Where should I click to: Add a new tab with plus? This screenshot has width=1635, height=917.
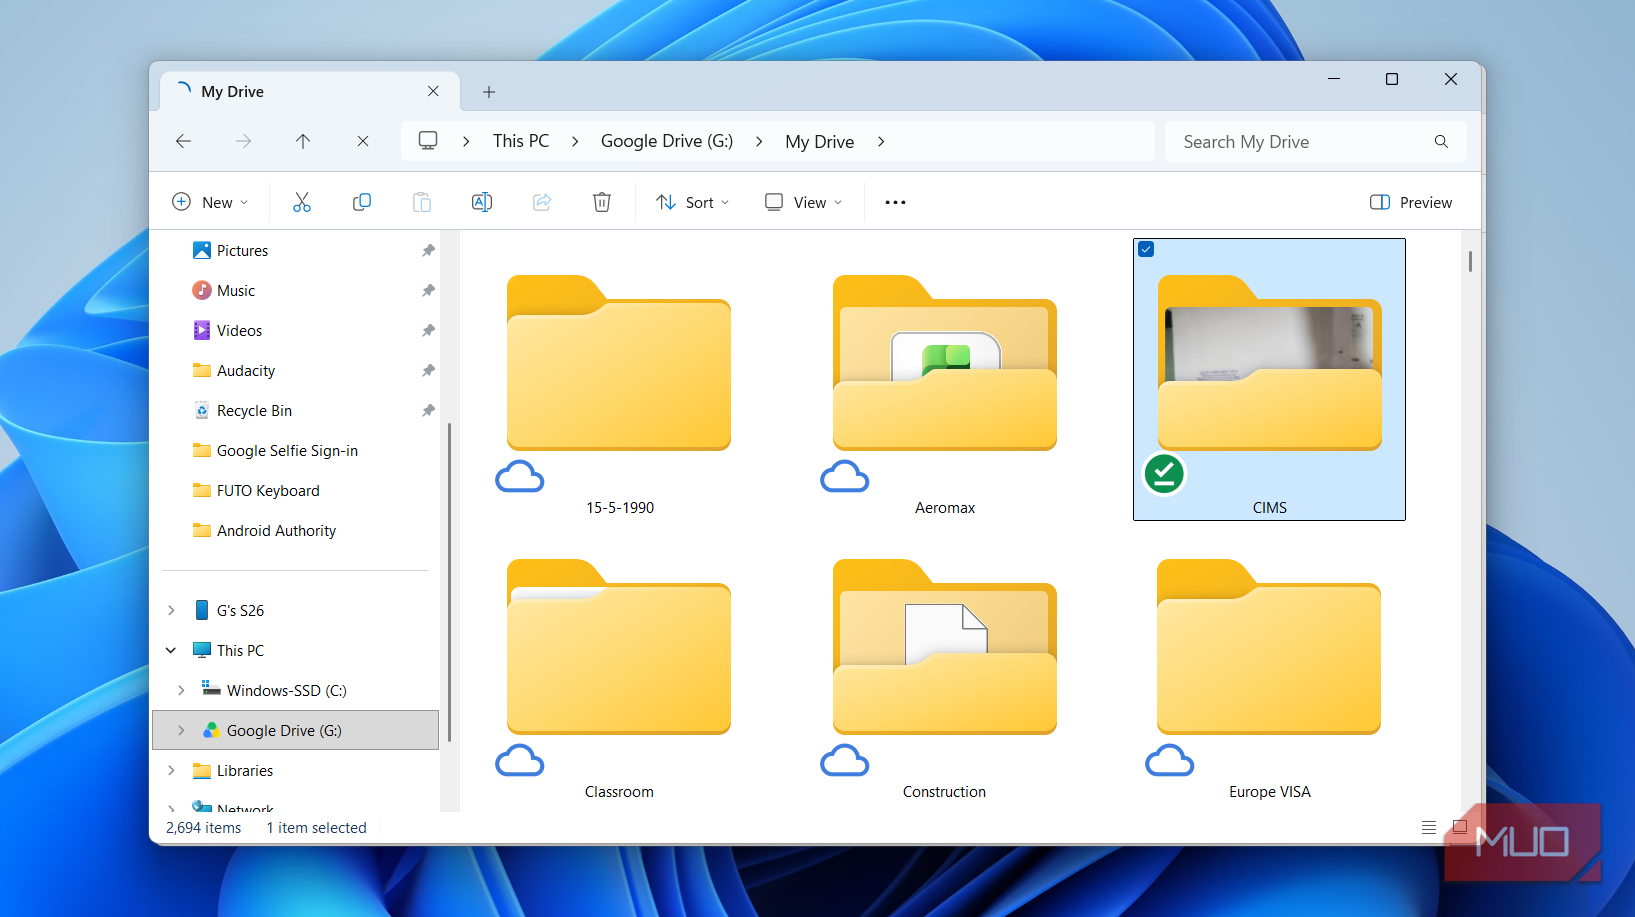(489, 92)
